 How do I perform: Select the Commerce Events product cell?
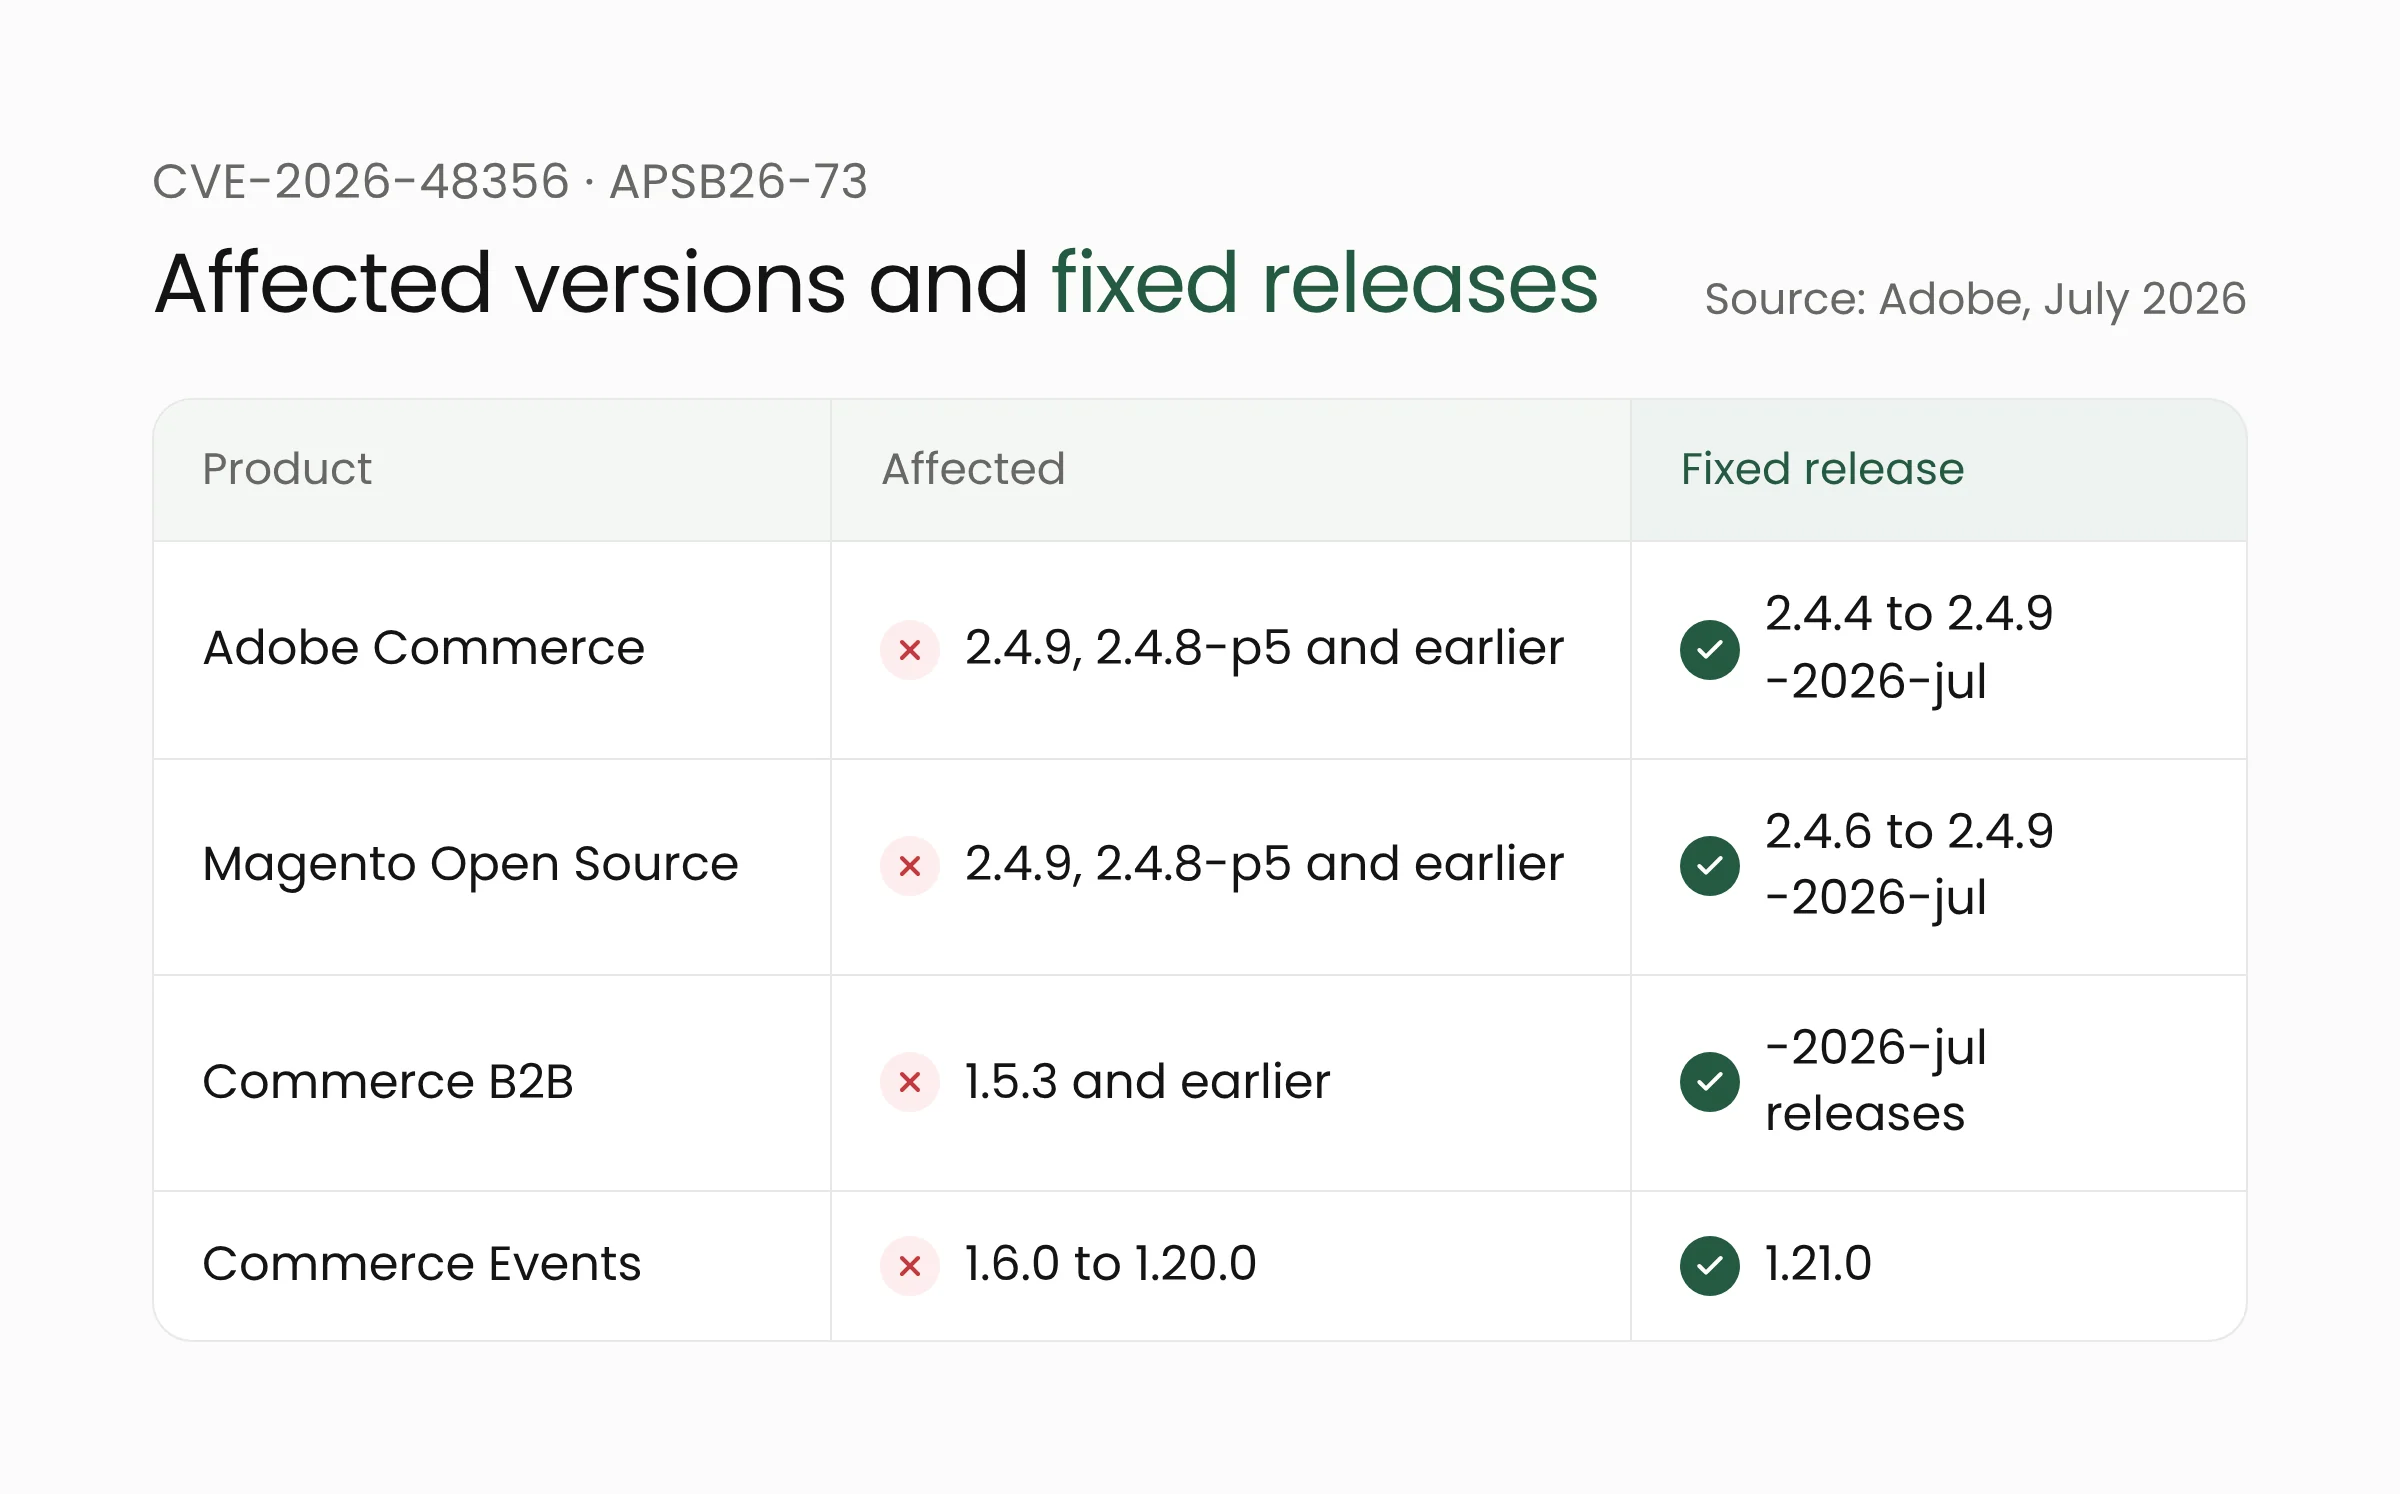click(x=492, y=1266)
